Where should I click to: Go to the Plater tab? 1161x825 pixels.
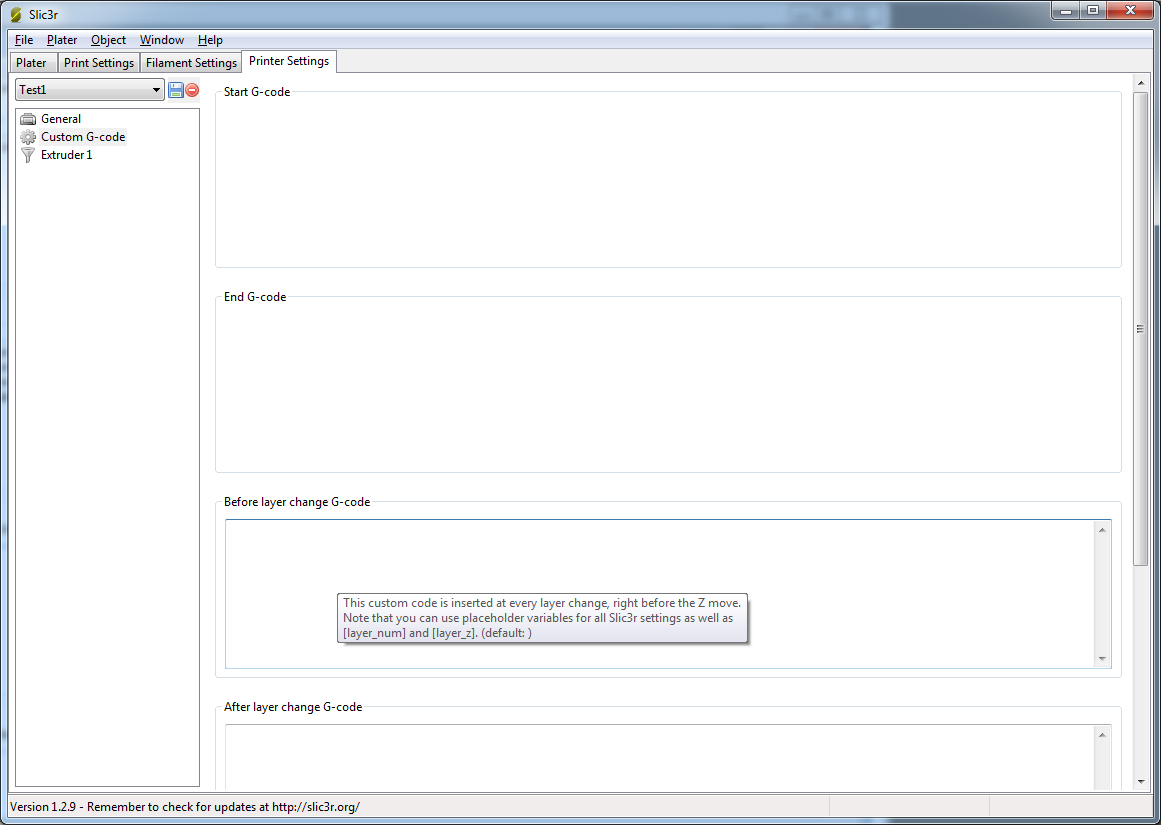pyautogui.click(x=31, y=63)
